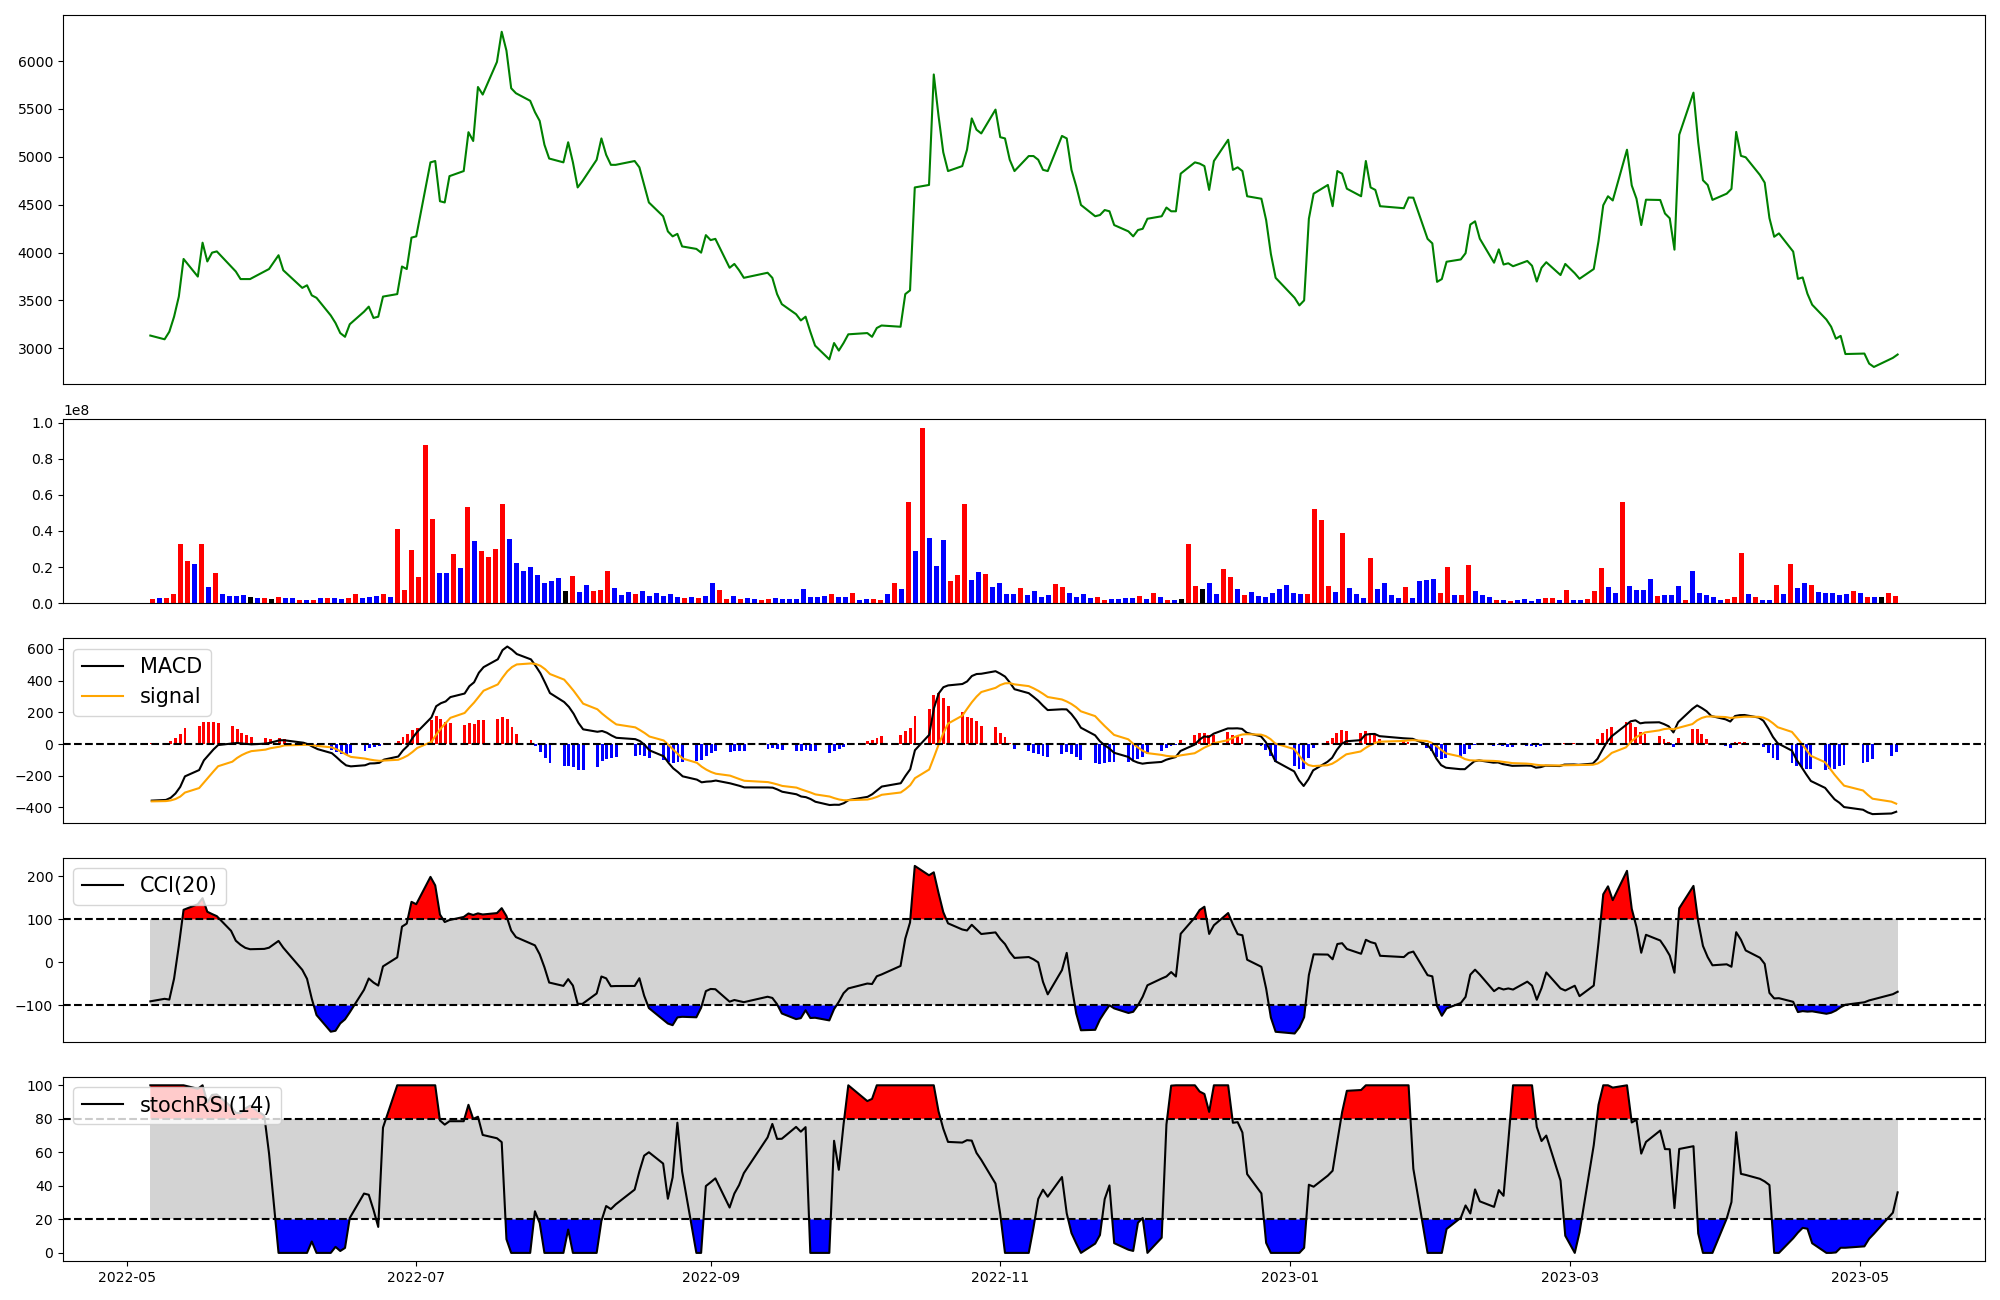Click the 2022-09 date tick label

pyautogui.click(x=711, y=1277)
